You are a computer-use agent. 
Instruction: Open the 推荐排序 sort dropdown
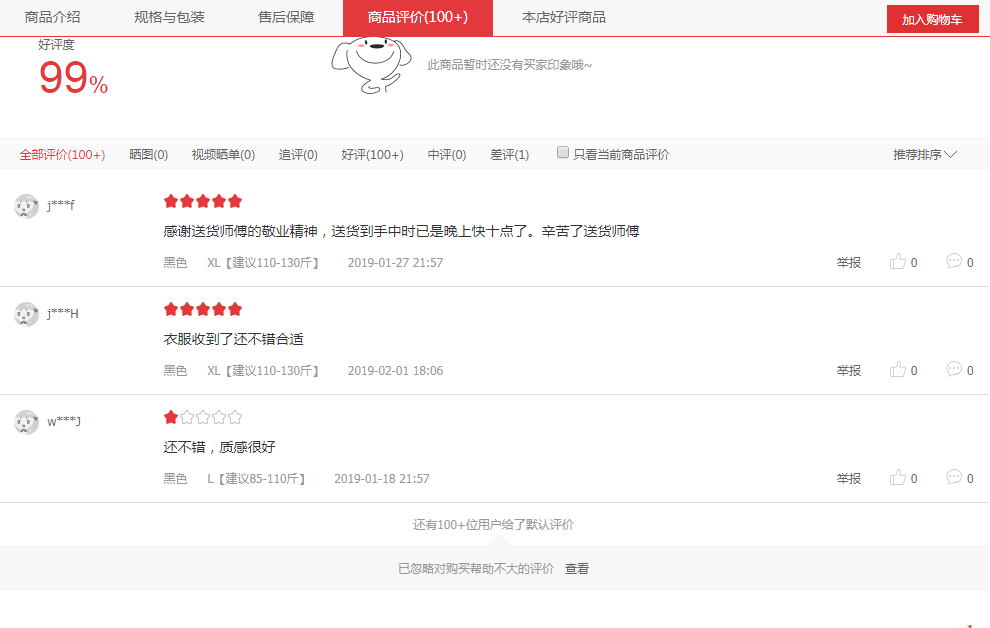pos(924,155)
